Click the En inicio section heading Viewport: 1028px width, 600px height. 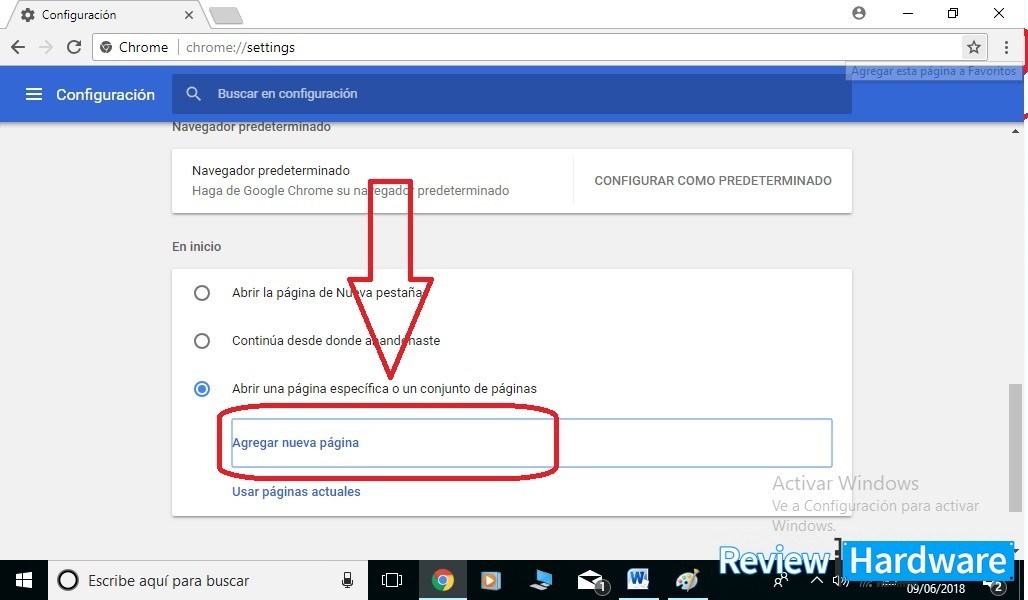[x=197, y=247]
